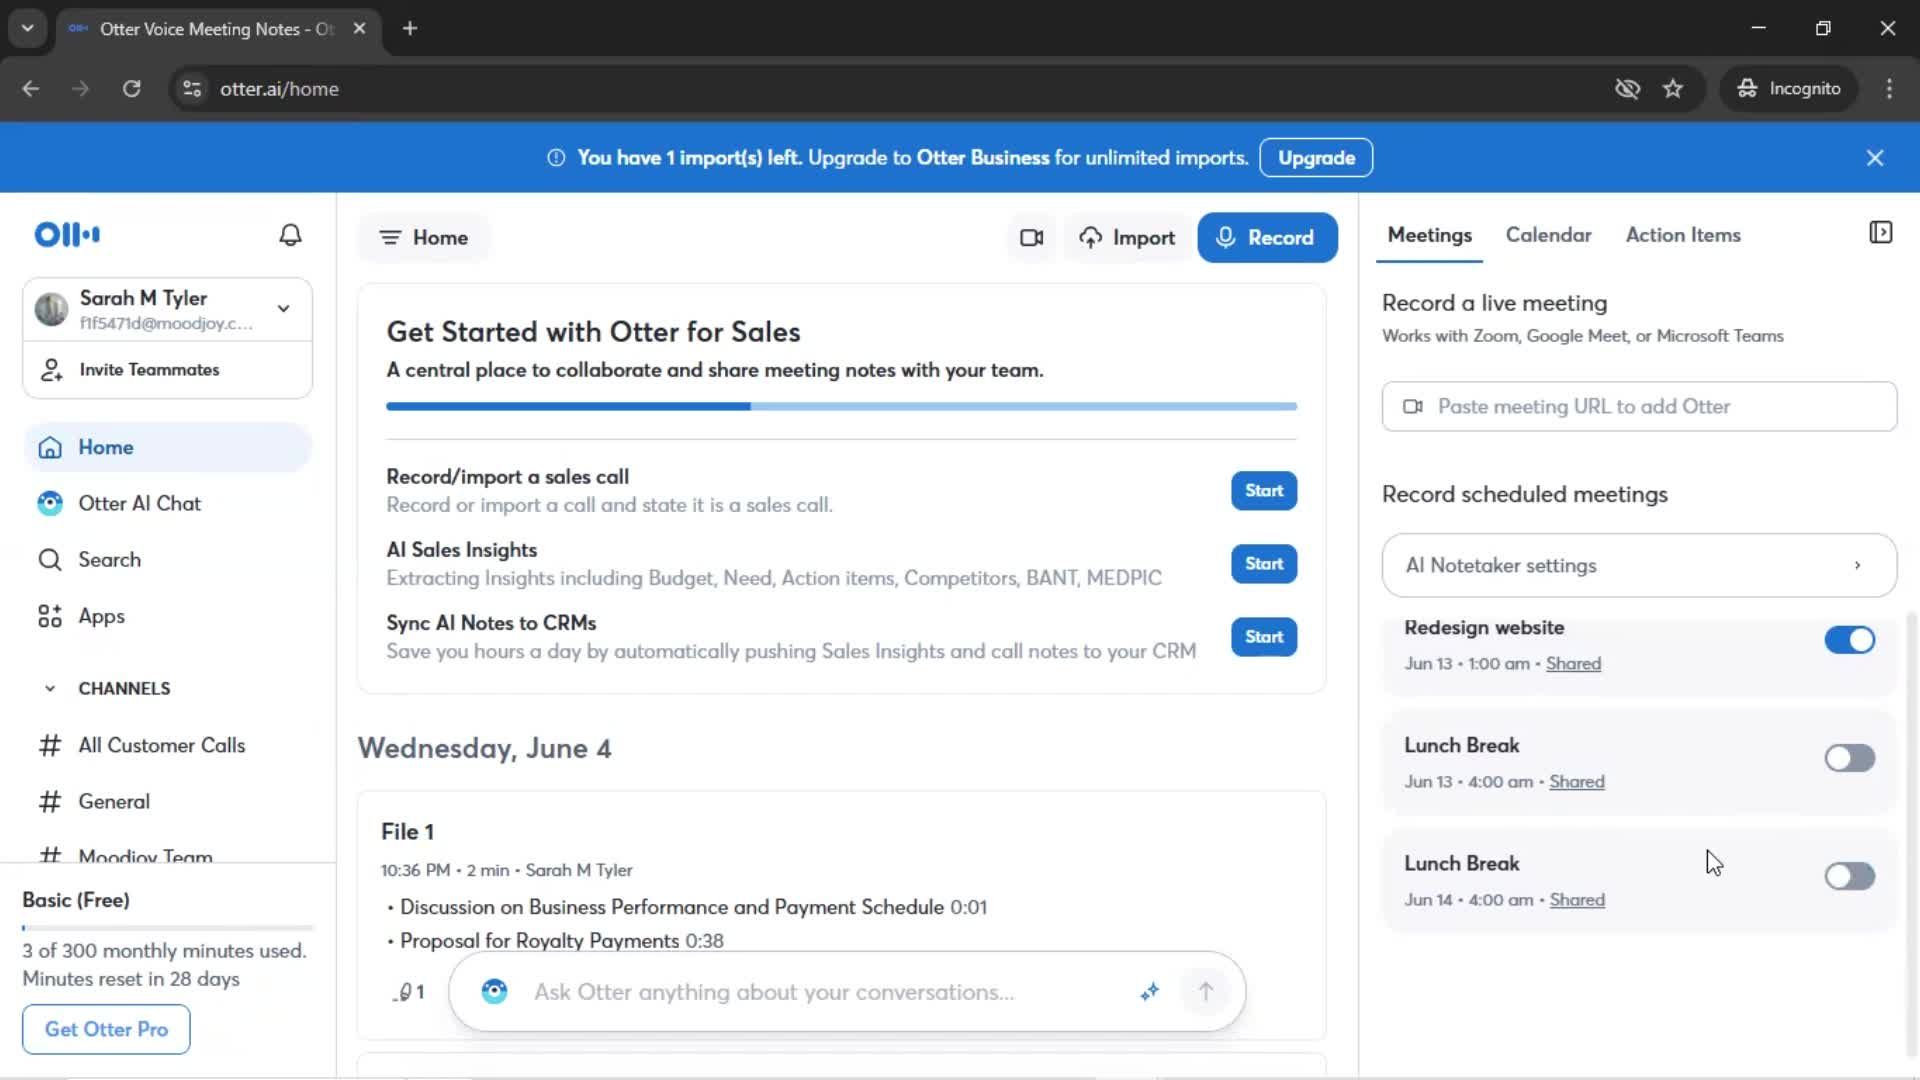
Task: Close the Otter Voice Meeting Notes tab
Action: click(x=359, y=28)
